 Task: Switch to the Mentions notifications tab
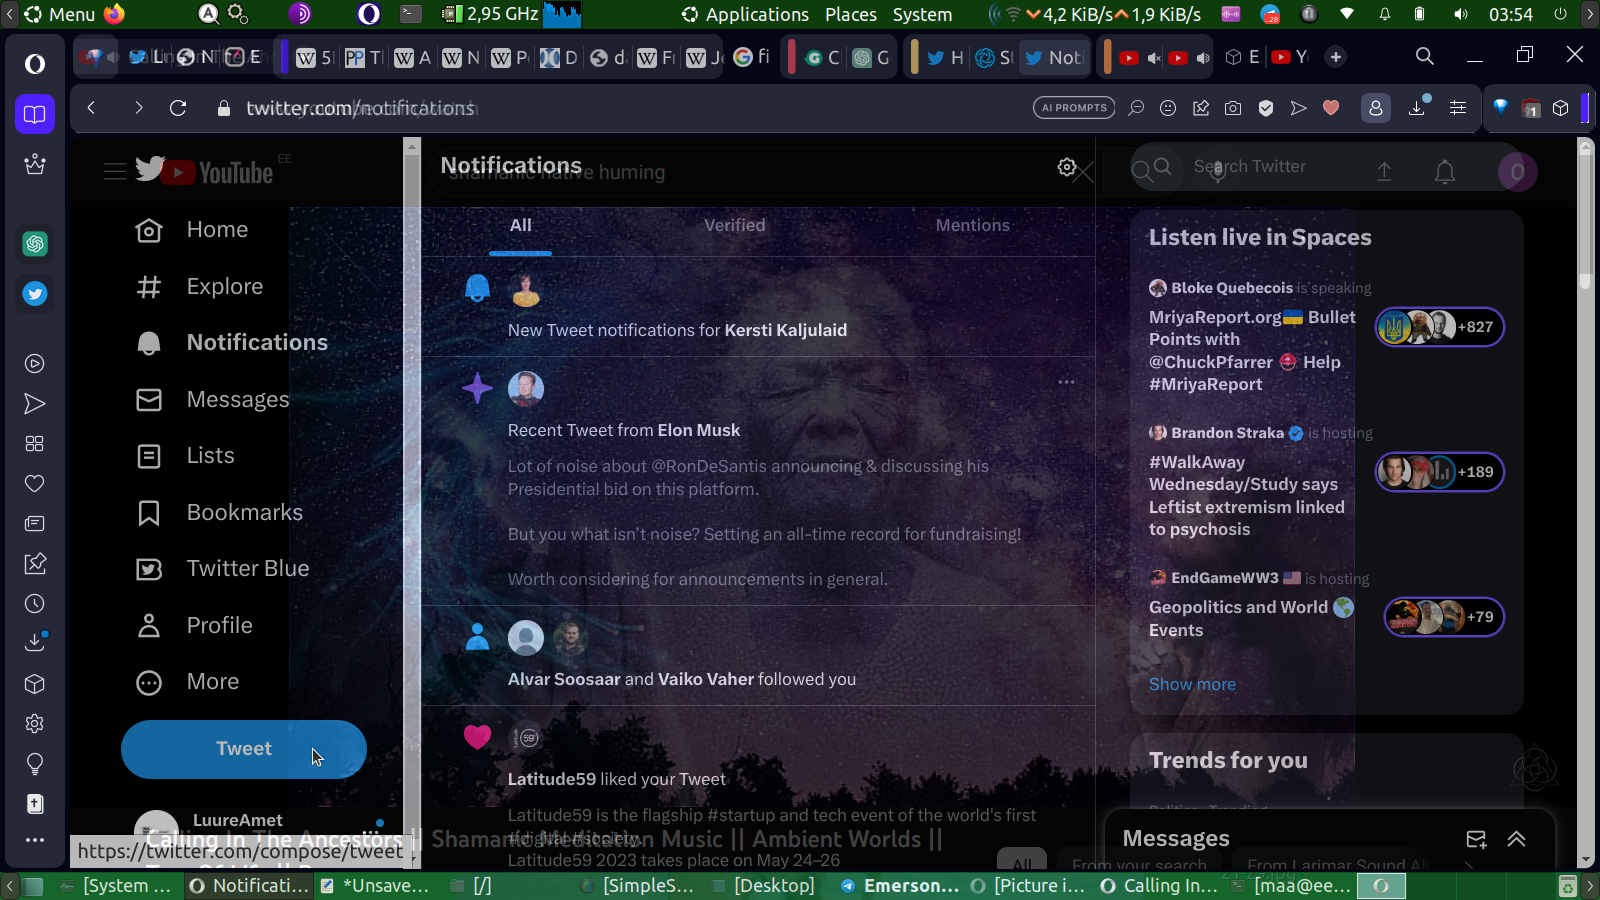(973, 226)
